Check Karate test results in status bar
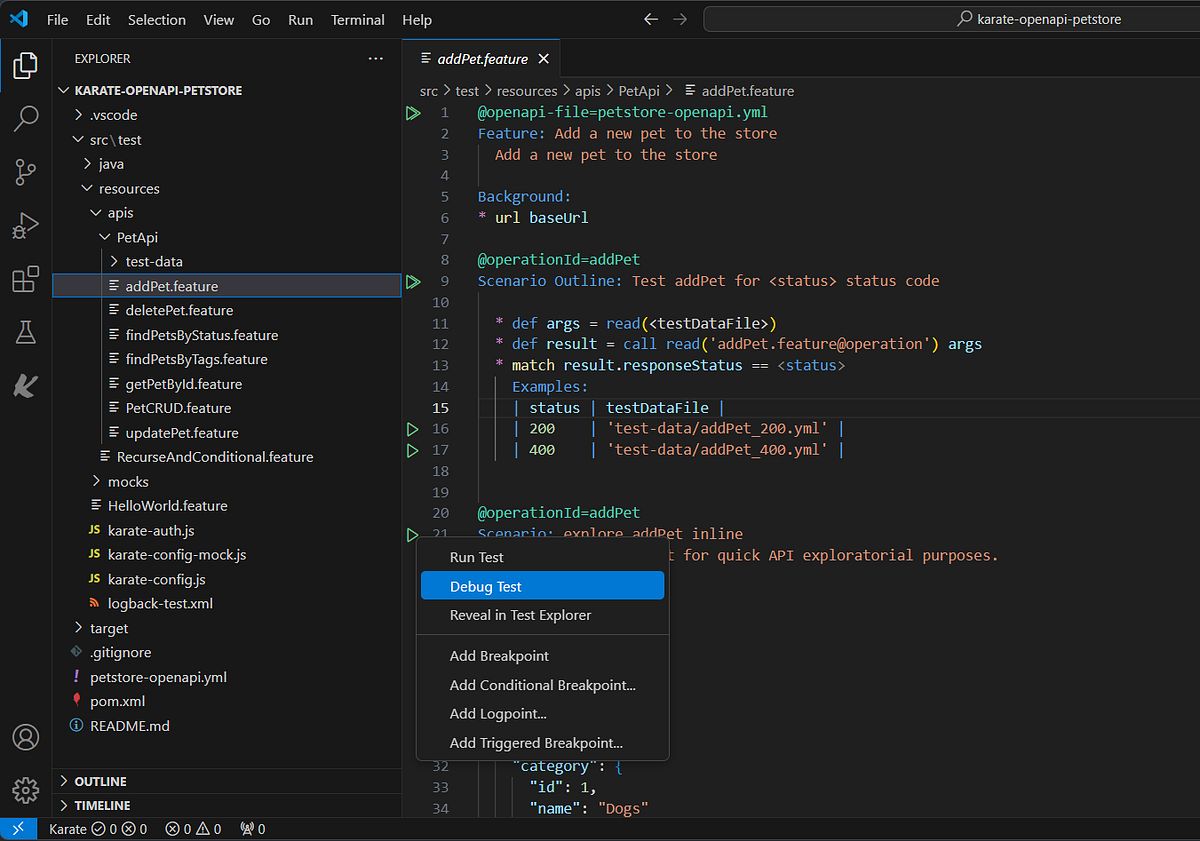This screenshot has width=1200, height=841. point(100,828)
